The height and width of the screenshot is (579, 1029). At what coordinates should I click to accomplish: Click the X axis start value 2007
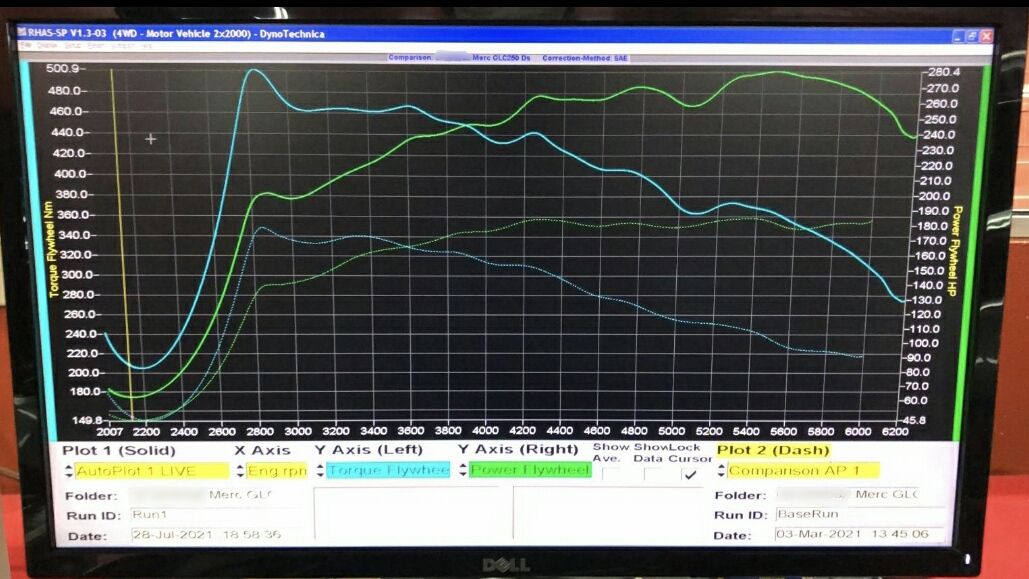[110, 432]
